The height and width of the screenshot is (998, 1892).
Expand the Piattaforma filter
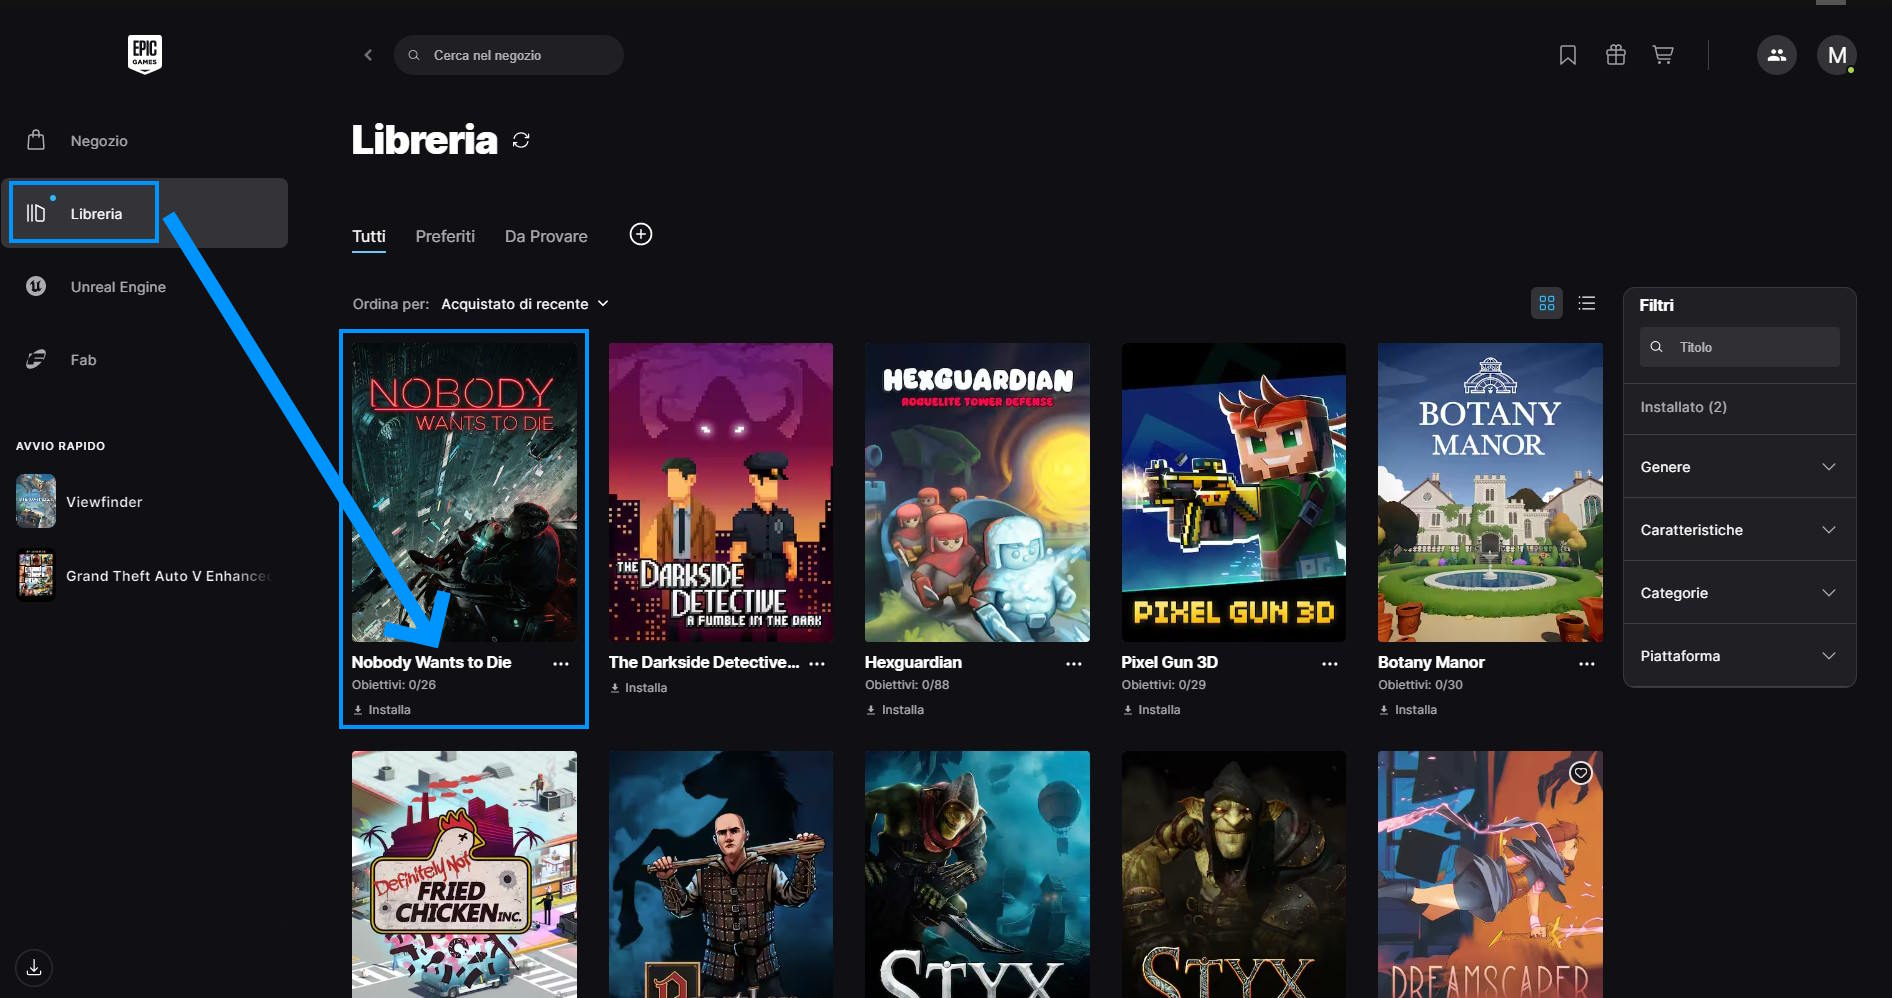coord(1738,656)
